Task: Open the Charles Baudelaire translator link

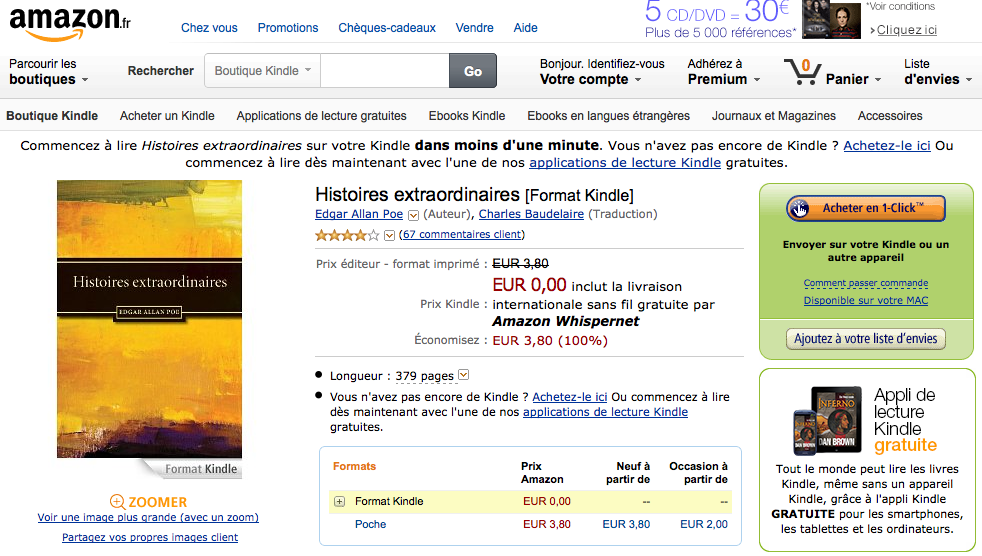Action: (531, 214)
